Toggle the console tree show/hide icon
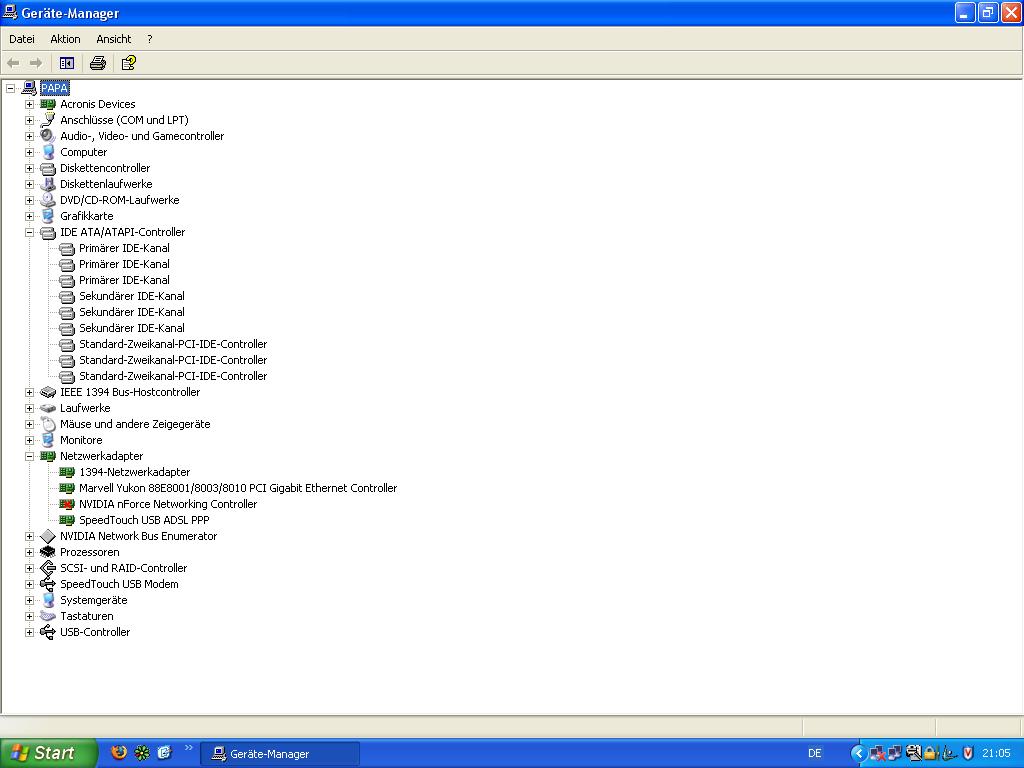The height and width of the screenshot is (768, 1024). [x=67, y=63]
